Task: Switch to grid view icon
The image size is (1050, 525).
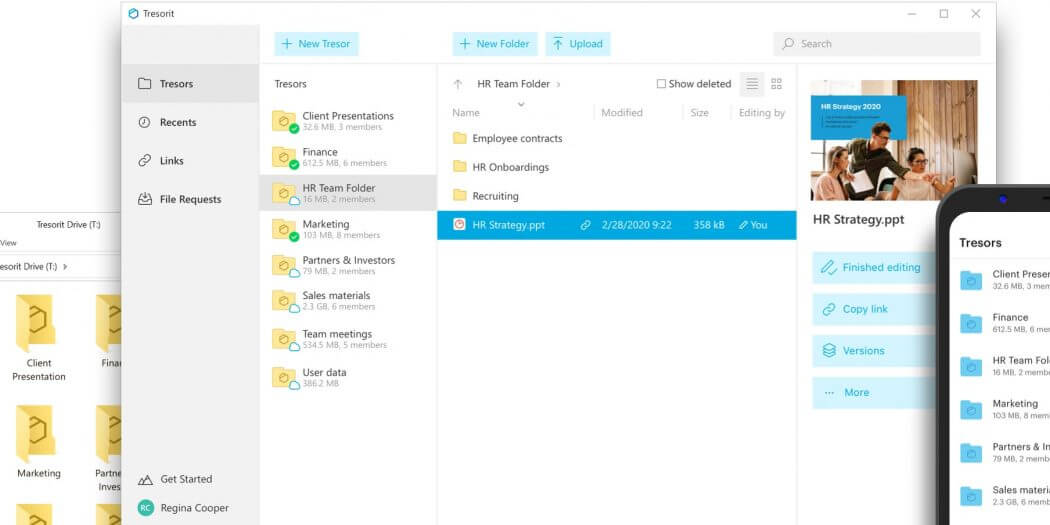Action: [776, 84]
